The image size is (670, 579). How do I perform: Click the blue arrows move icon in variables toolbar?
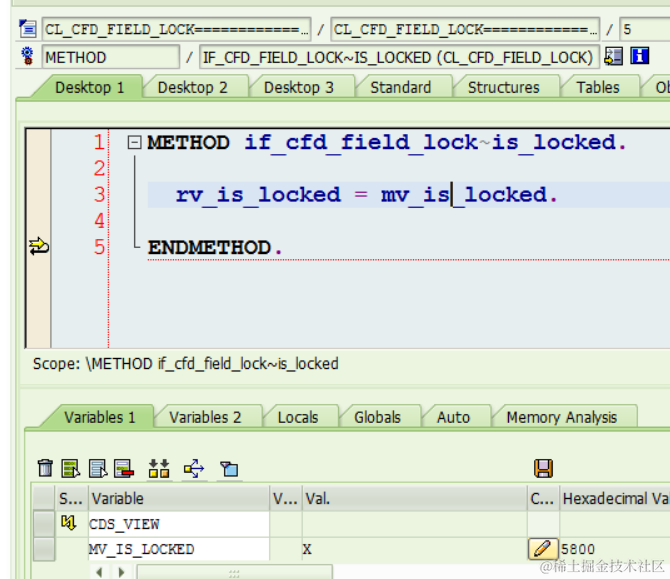194,468
